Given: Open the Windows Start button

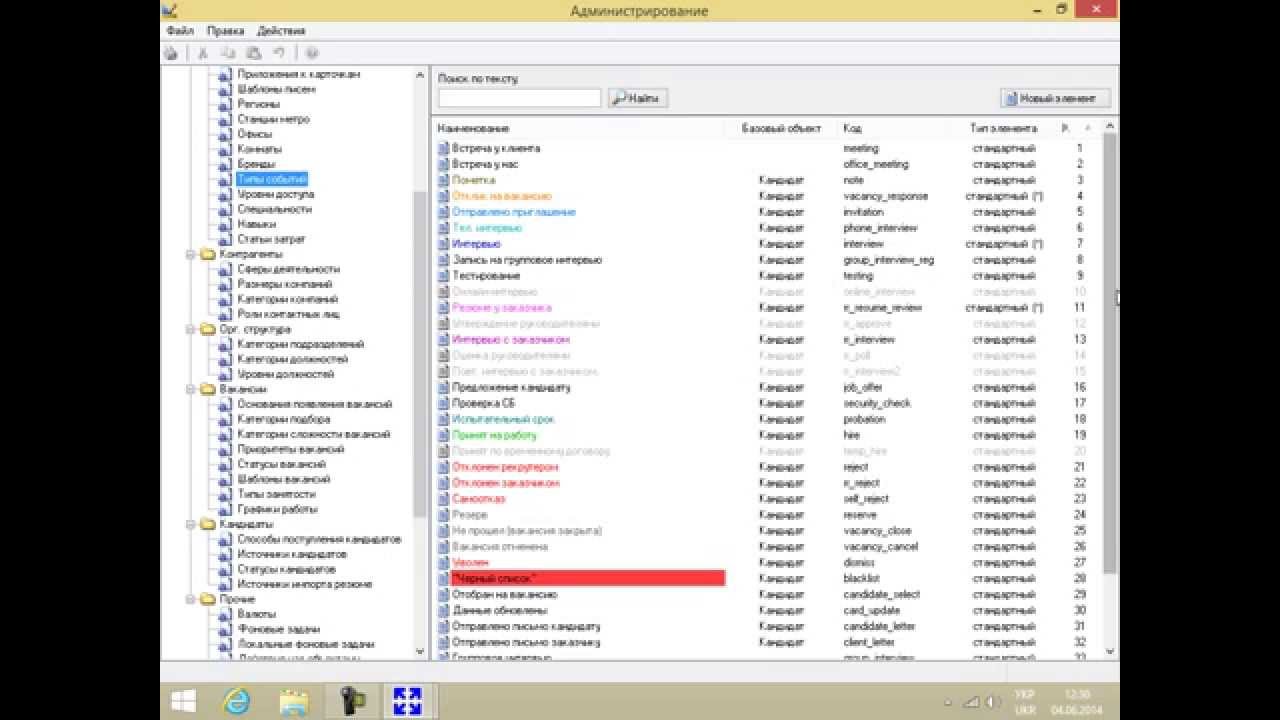Looking at the screenshot, I should pyautogui.click(x=183, y=700).
